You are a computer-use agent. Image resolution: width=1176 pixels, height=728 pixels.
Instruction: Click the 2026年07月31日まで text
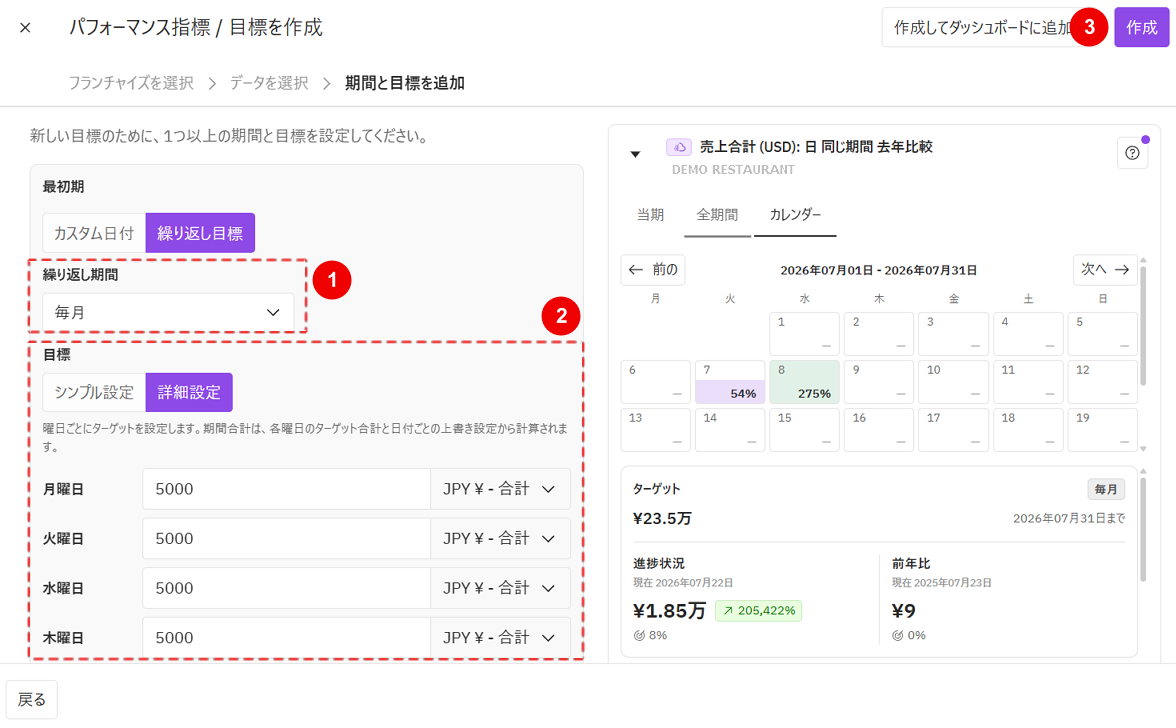[1069, 519]
